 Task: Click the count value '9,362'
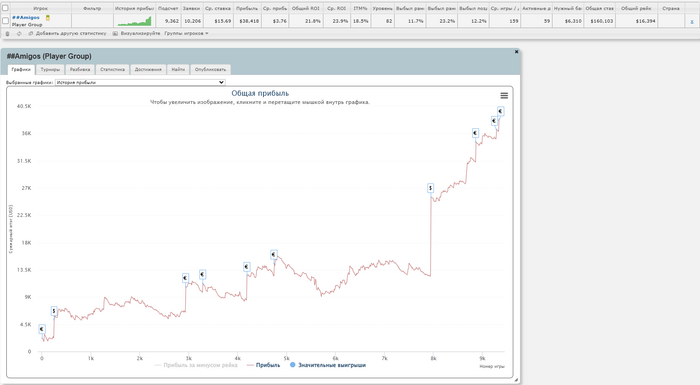coord(171,21)
